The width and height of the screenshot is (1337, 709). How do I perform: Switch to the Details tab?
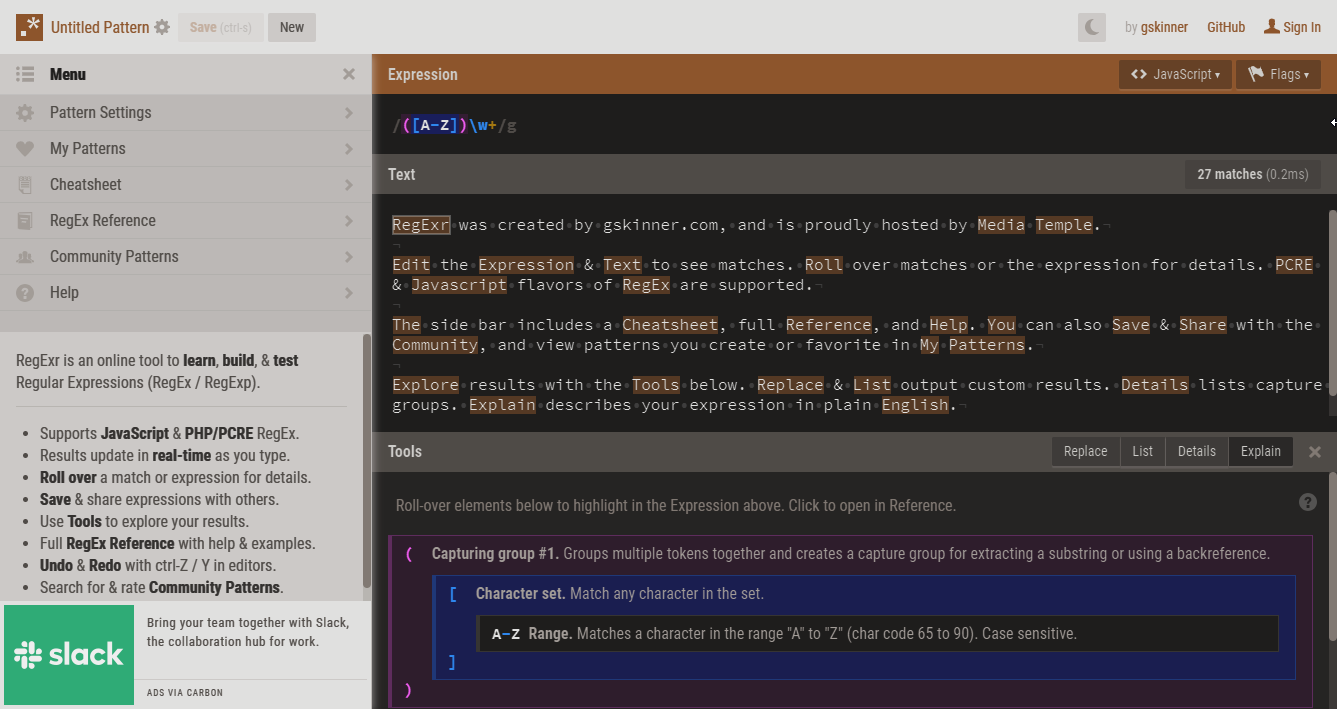pos(1196,451)
